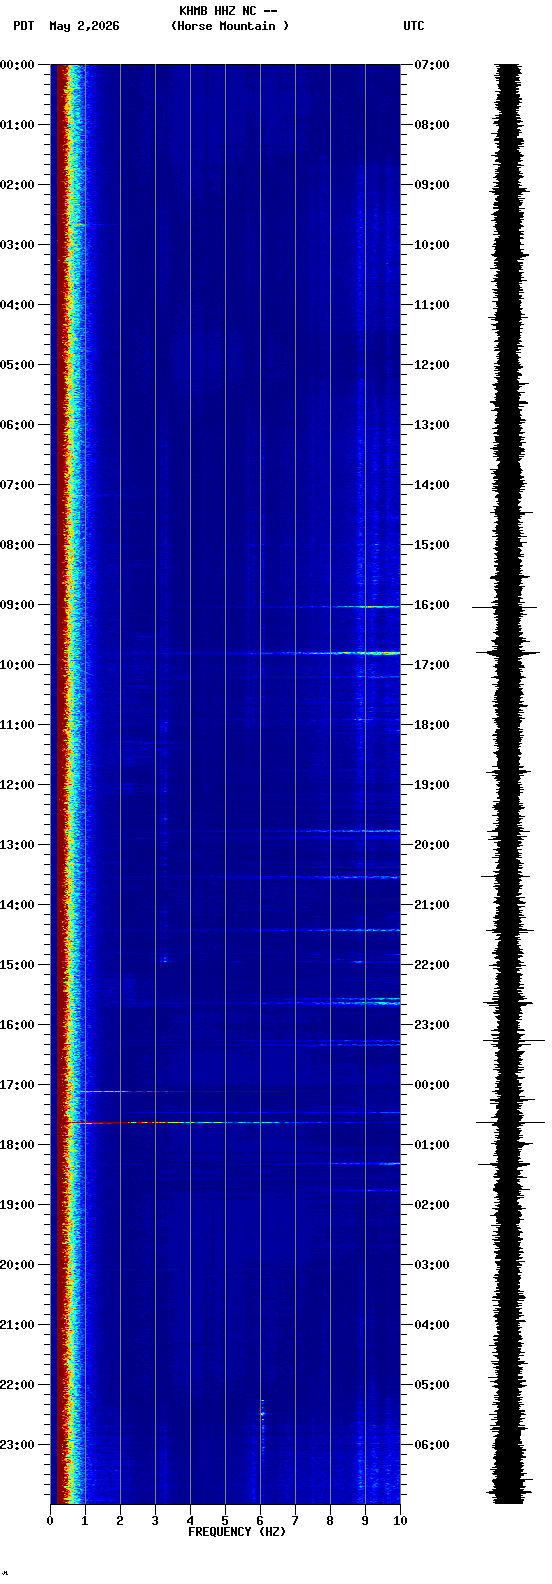Click the 6 Hz spot after 22:00 PDT
The width and height of the screenshot is (552, 1584).
(x=263, y=1412)
